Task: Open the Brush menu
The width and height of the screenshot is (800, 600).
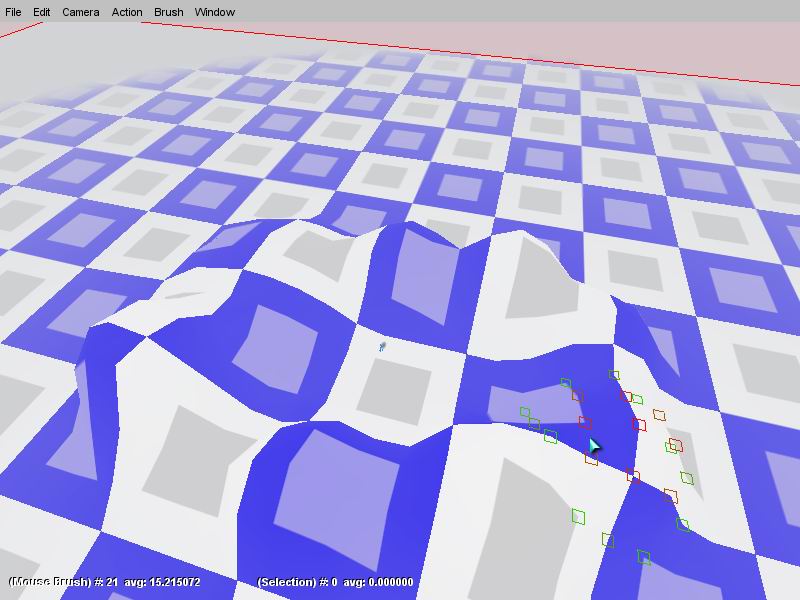Action: 169,12
